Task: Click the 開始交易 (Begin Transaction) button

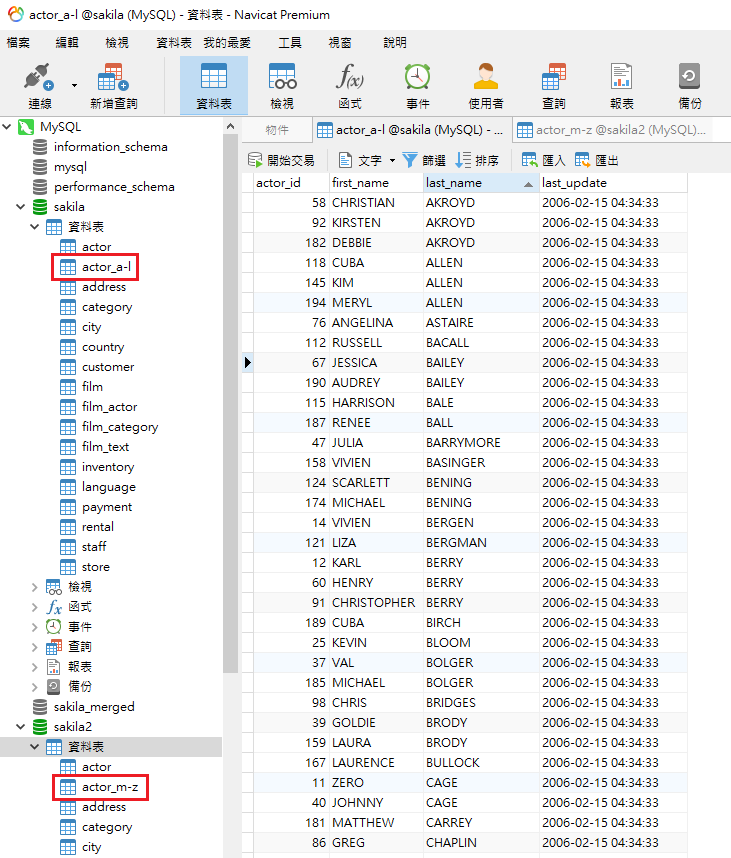Action: 282,160
